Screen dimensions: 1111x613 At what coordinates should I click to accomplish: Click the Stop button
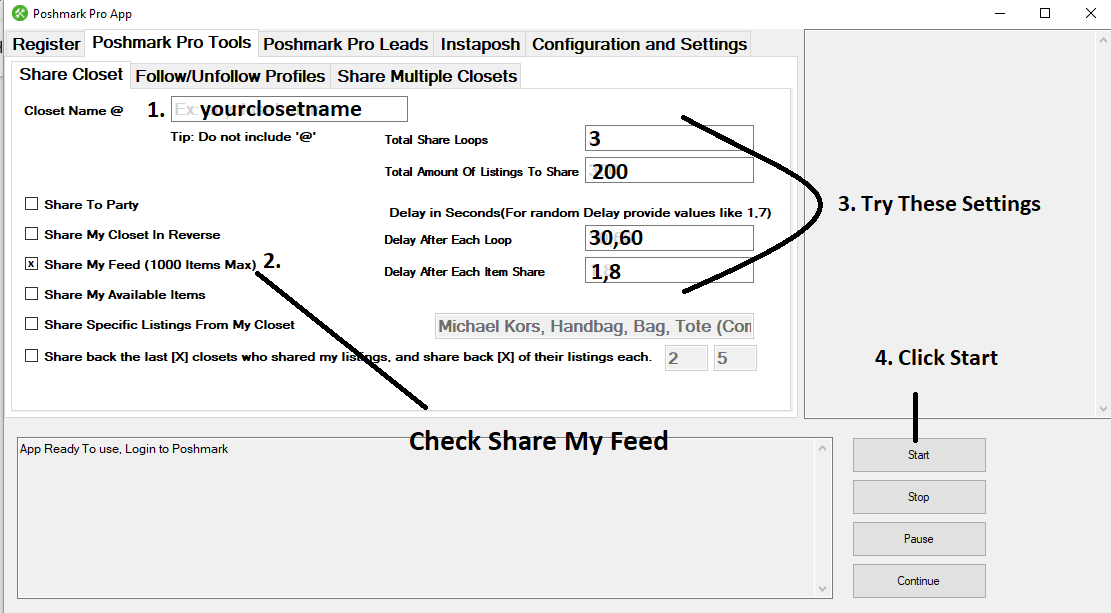(919, 497)
